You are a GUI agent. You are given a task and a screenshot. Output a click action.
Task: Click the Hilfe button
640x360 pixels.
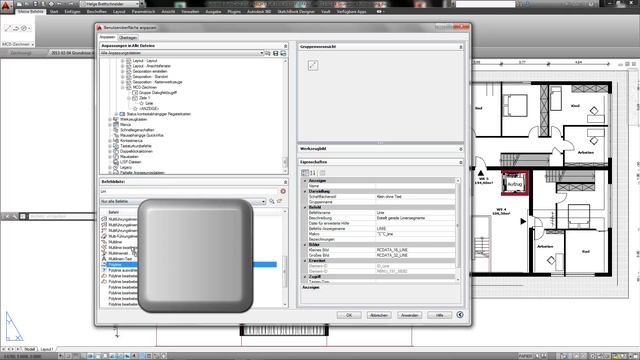click(x=439, y=315)
